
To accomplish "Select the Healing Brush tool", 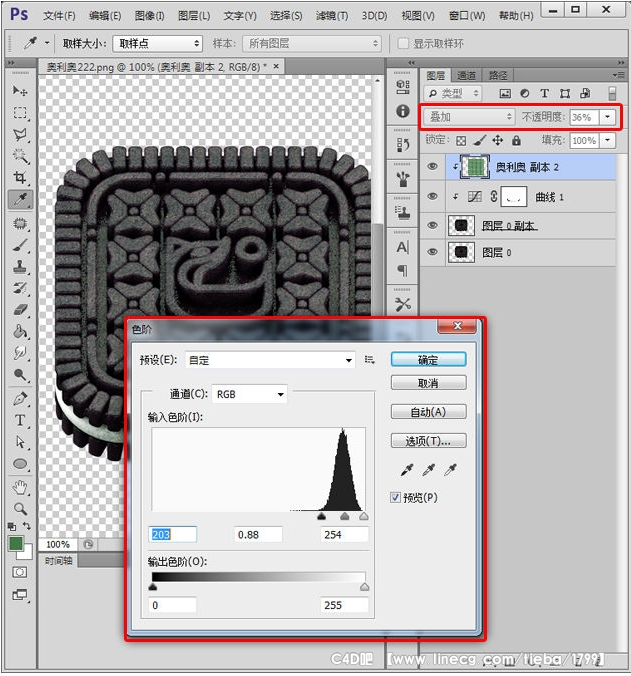I will [20, 223].
